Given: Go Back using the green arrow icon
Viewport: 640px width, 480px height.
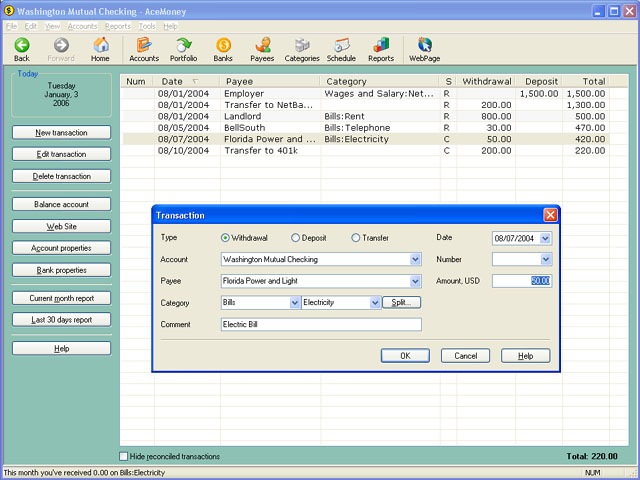Looking at the screenshot, I should point(22,45).
